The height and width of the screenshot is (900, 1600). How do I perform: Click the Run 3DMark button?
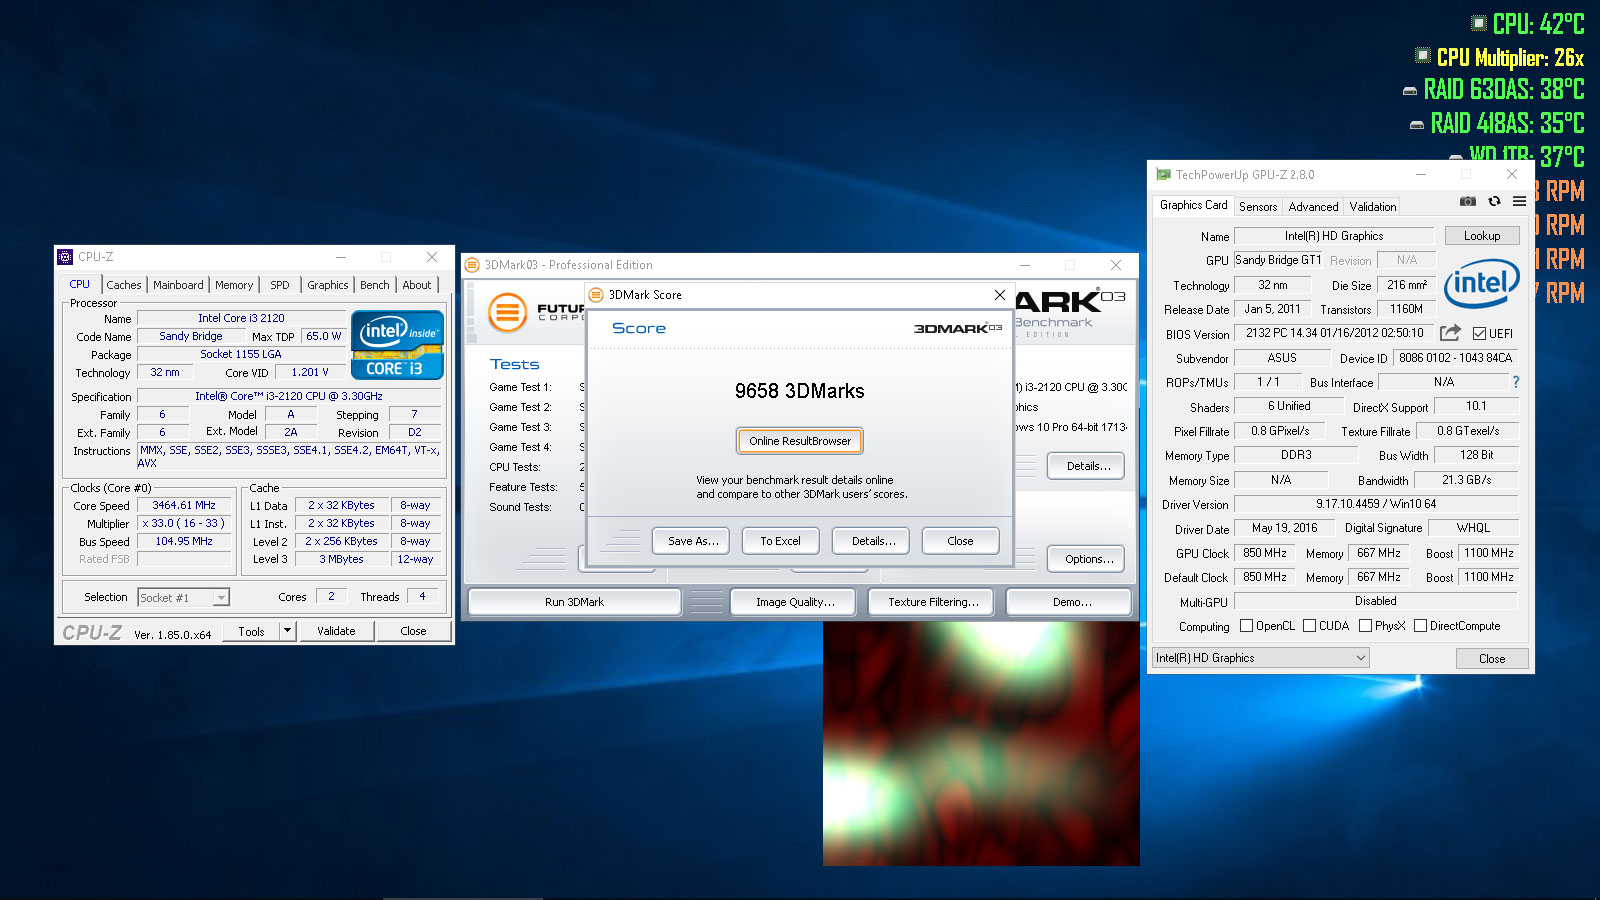click(574, 602)
